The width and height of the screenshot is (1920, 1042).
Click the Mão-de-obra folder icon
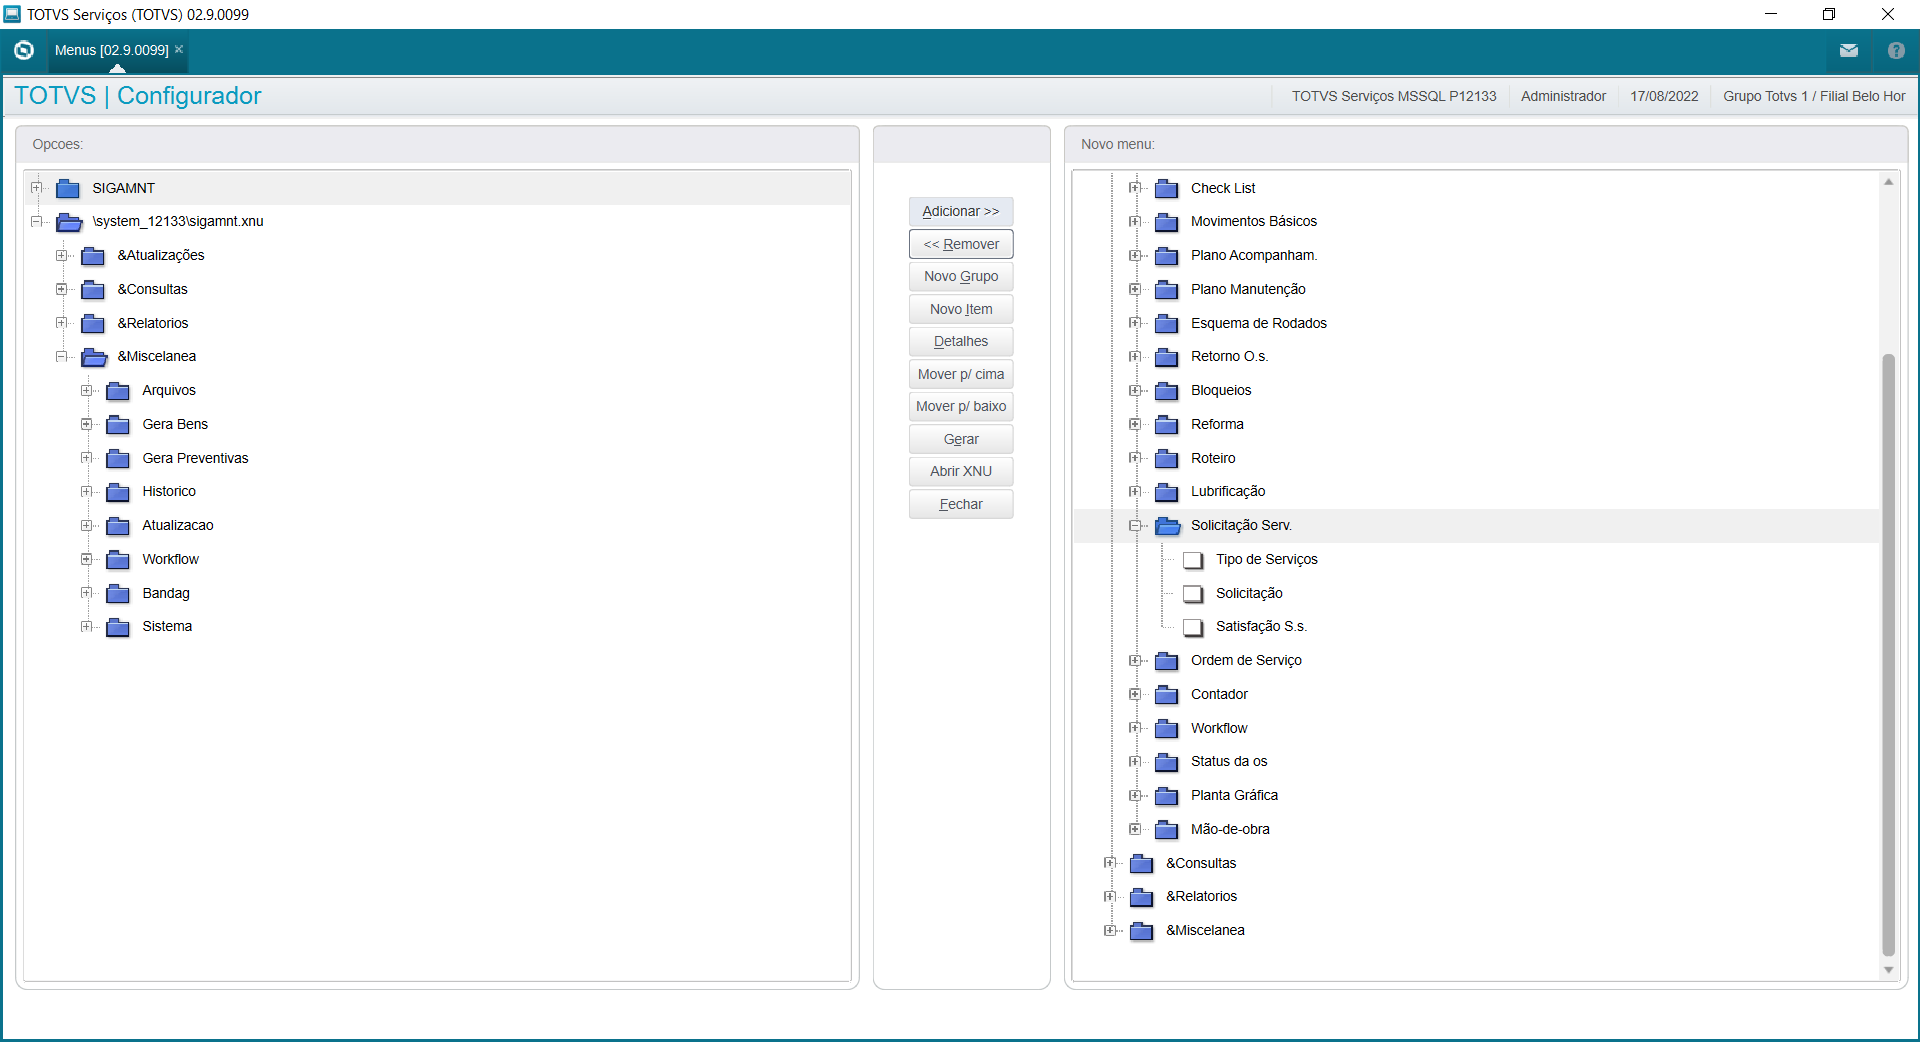tap(1167, 830)
